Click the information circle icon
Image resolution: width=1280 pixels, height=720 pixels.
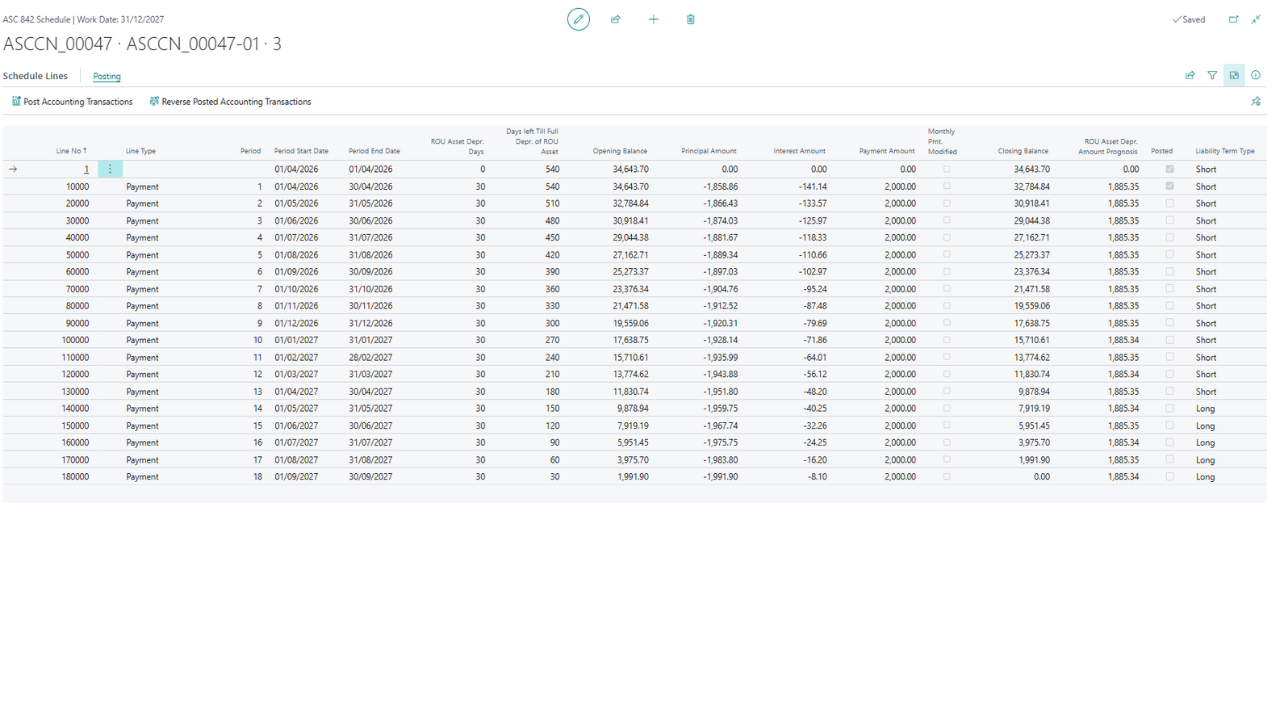click(1256, 75)
